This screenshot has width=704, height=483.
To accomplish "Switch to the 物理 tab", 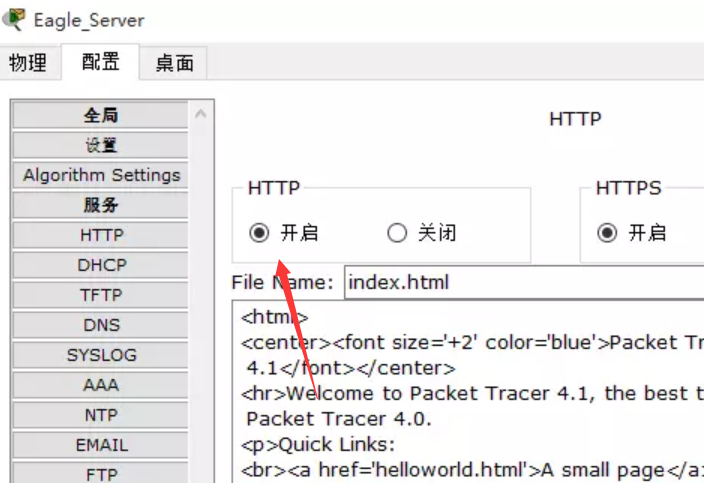I will [28, 62].
